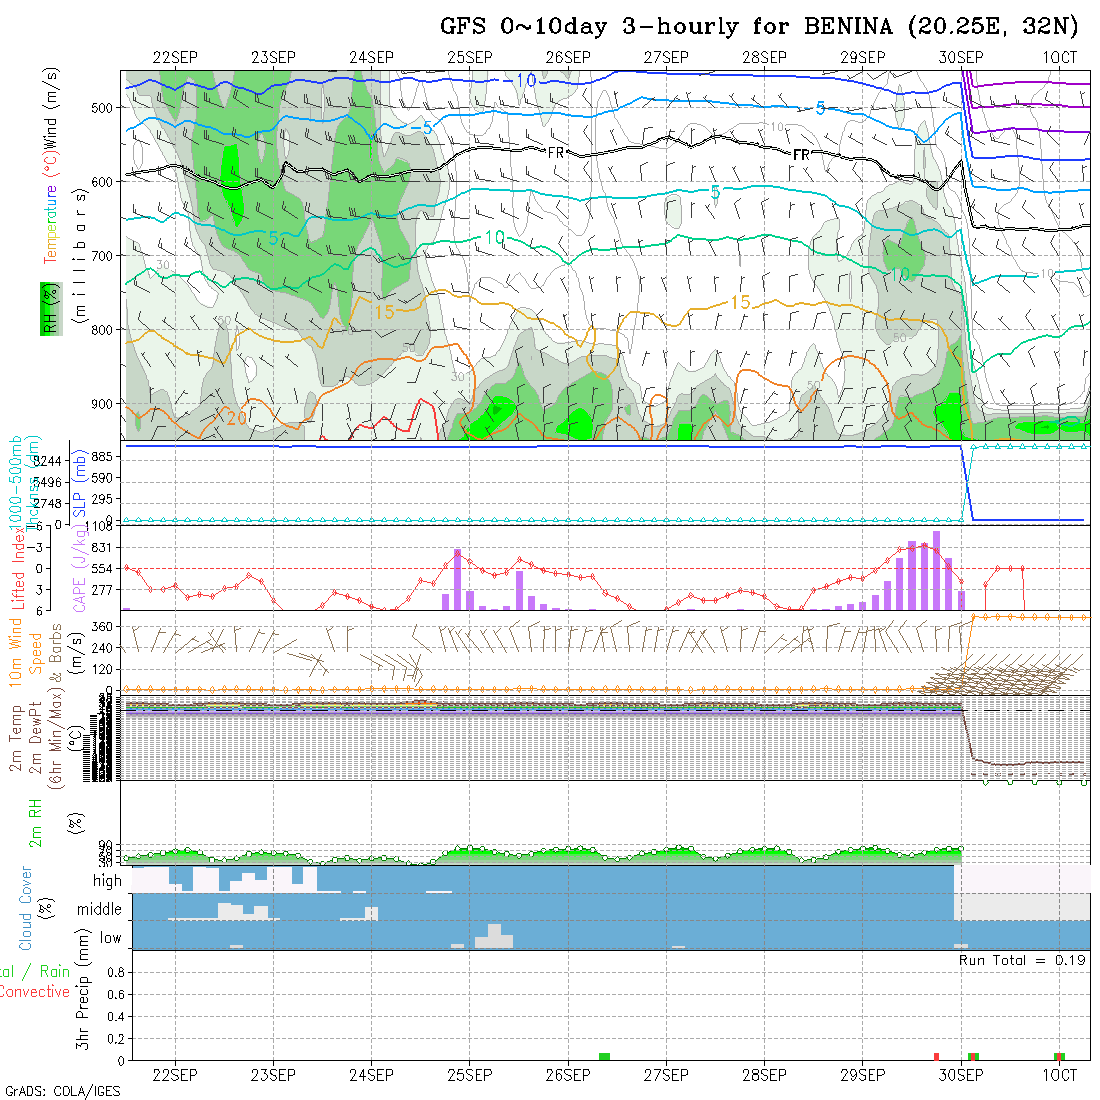The height and width of the screenshot is (1100, 1100).
Task: Select the 25SEP label on top axis
Action: (x=469, y=58)
